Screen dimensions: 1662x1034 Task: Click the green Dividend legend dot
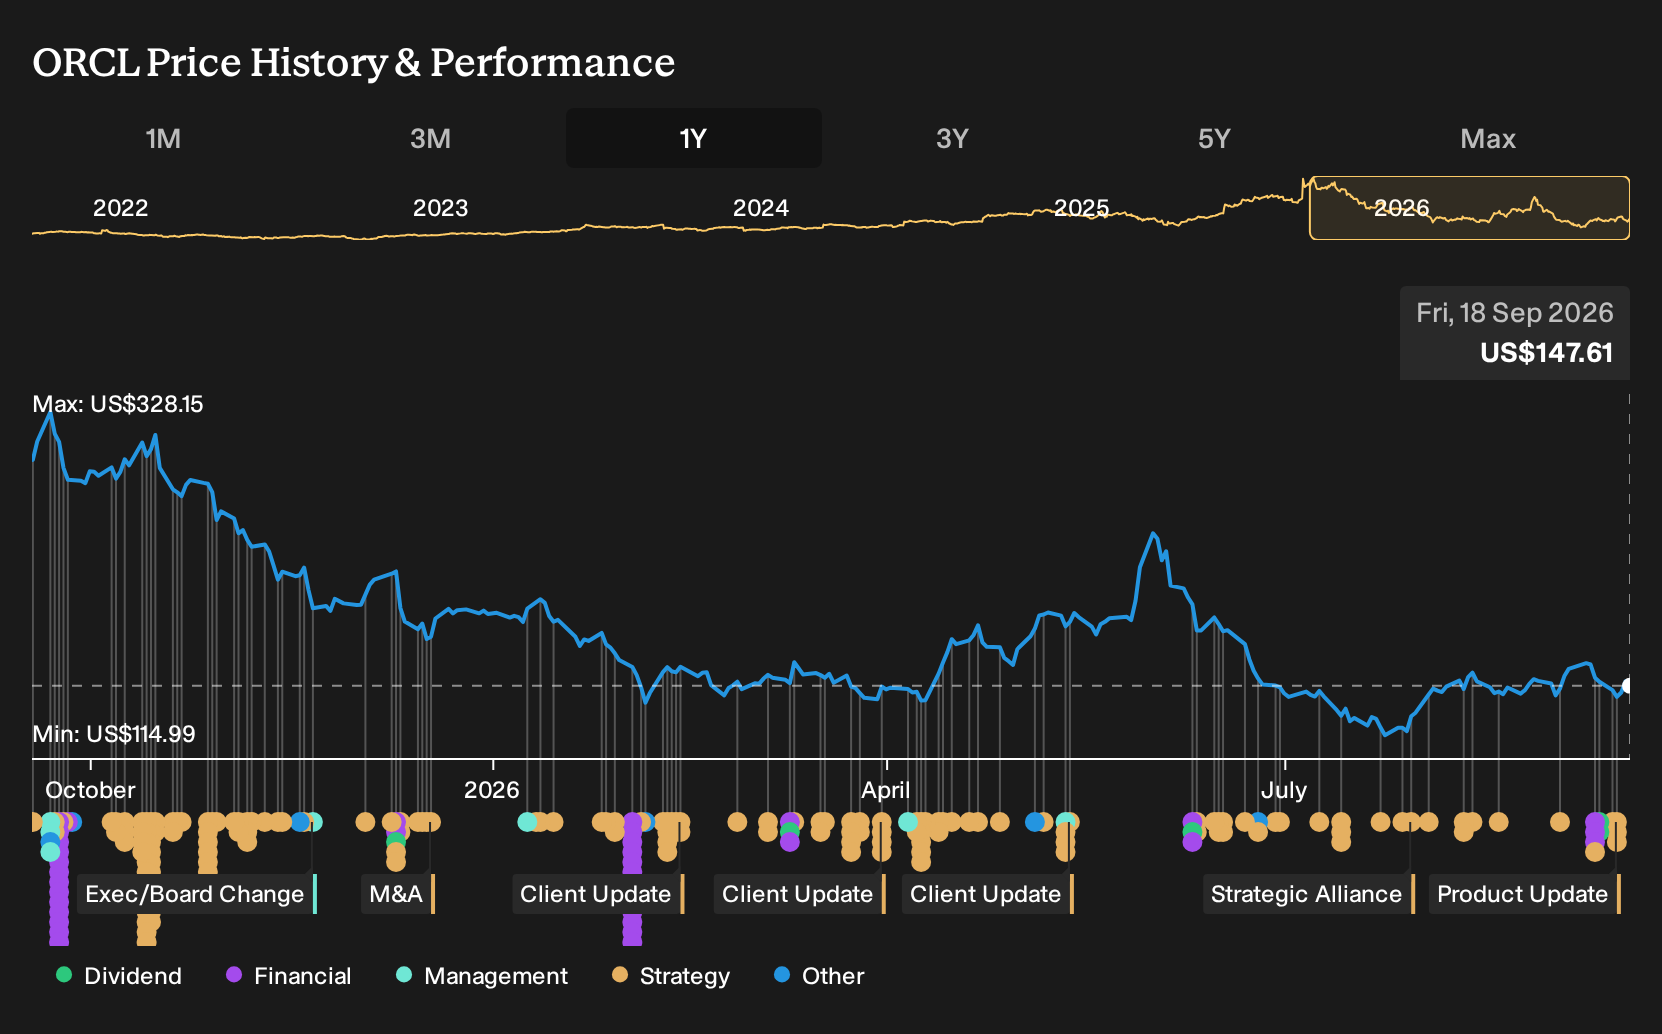pyautogui.click(x=64, y=975)
